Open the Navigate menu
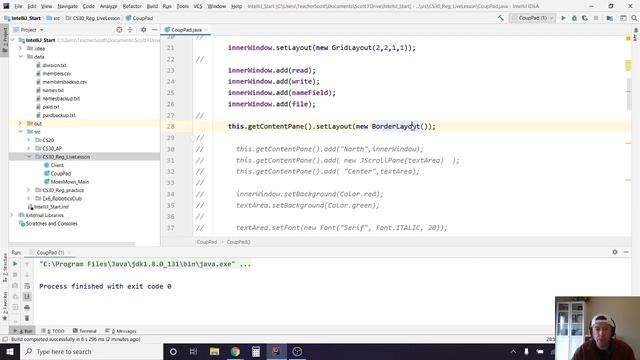Viewport: 640px width, 360px height. pos(67,6)
